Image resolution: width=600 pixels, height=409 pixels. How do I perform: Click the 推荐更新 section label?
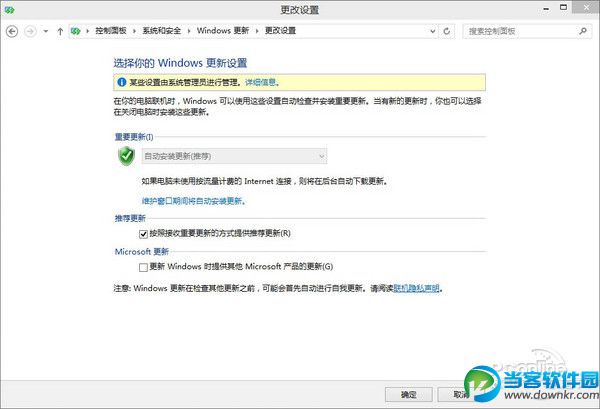[x=130, y=218]
